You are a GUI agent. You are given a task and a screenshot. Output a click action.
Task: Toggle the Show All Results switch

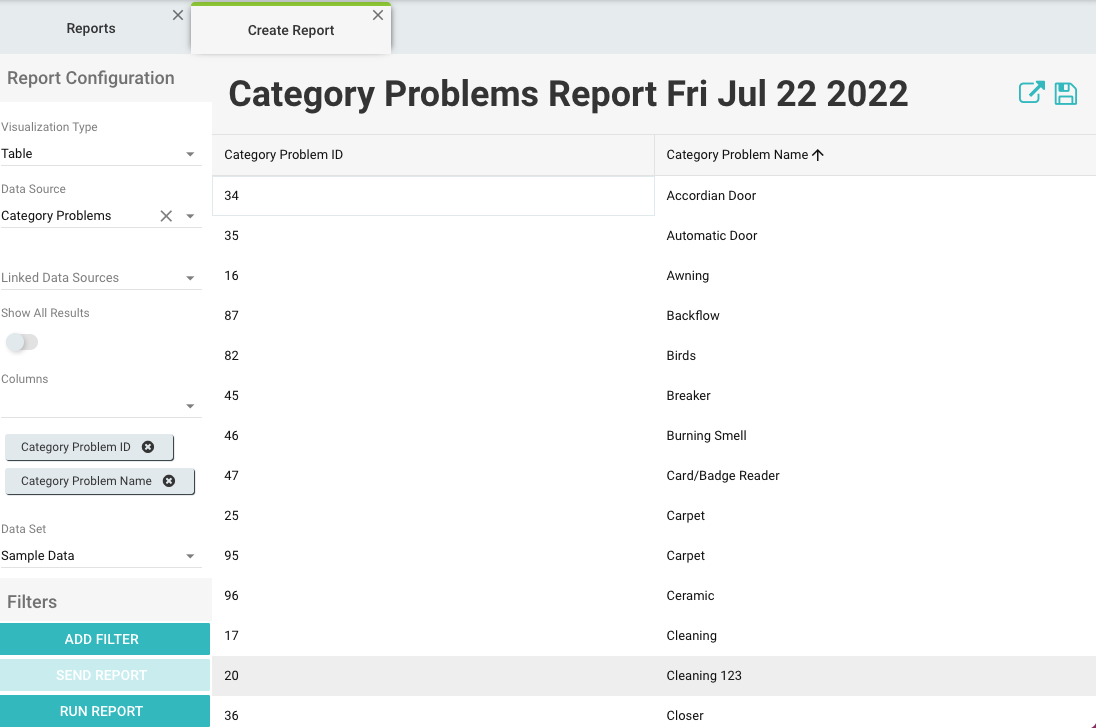click(x=22, y=343)
